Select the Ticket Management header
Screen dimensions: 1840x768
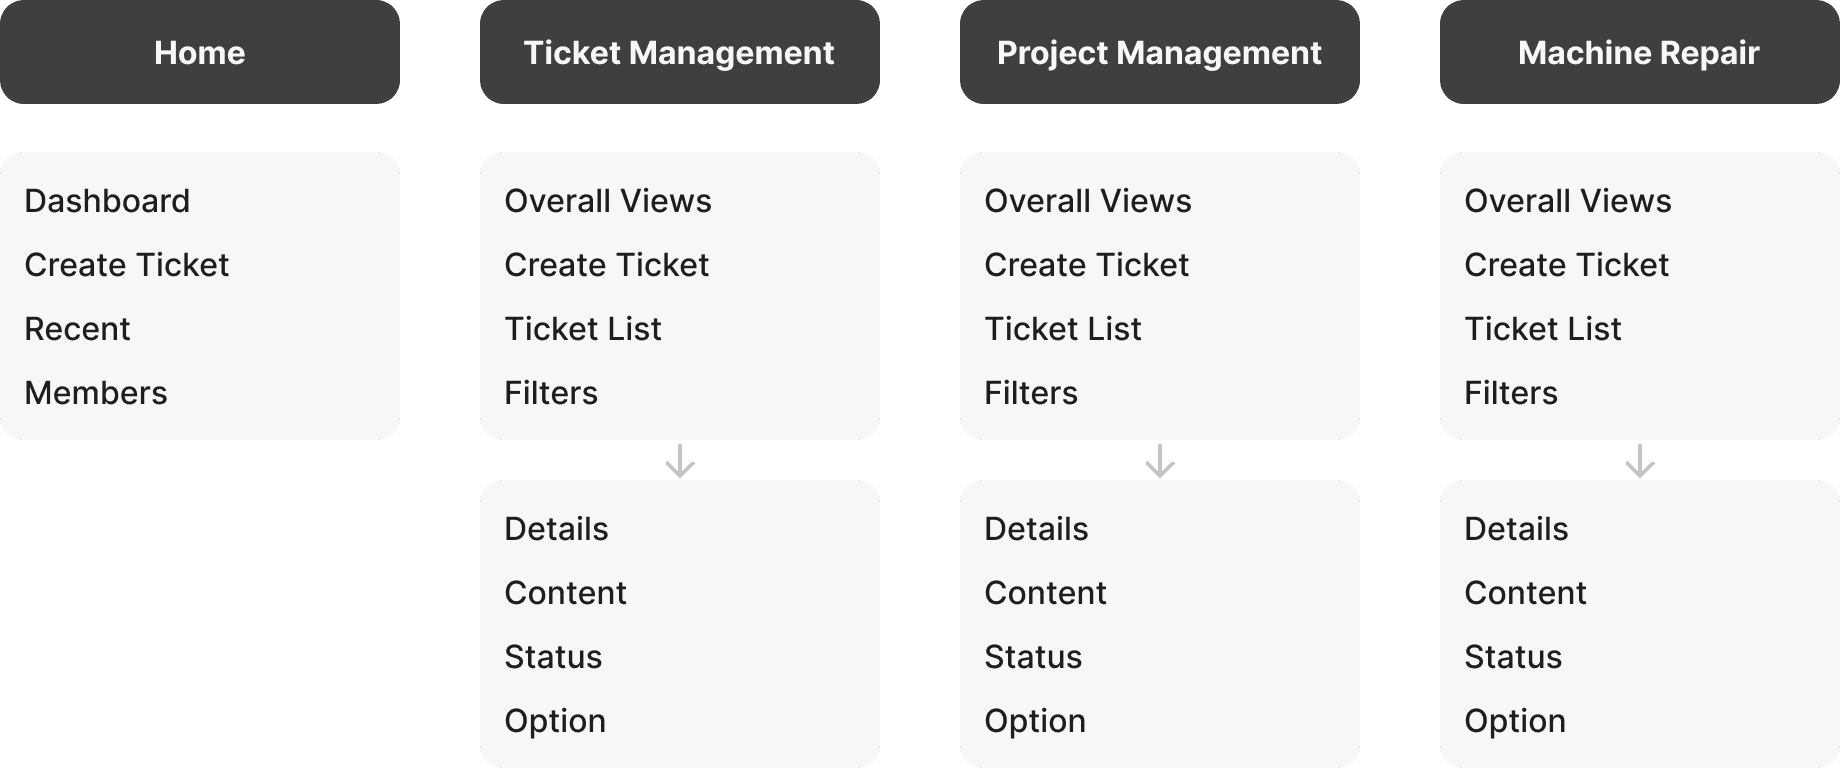click(680, 52)
